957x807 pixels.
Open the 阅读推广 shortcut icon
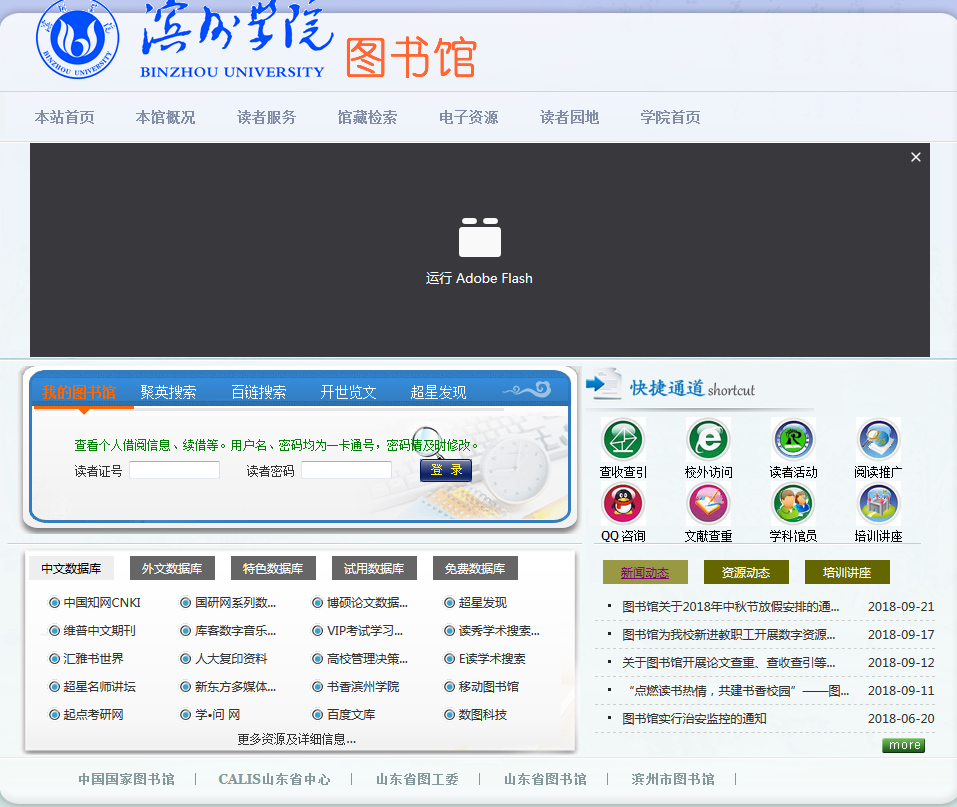(878, 441)
